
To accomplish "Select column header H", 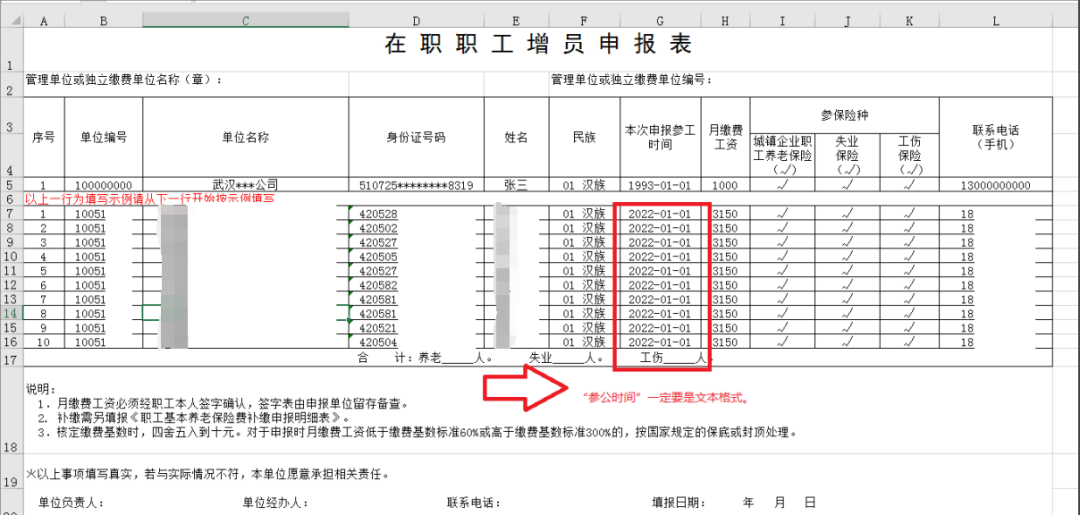I will pyautogui.click(x=725, y=22).
